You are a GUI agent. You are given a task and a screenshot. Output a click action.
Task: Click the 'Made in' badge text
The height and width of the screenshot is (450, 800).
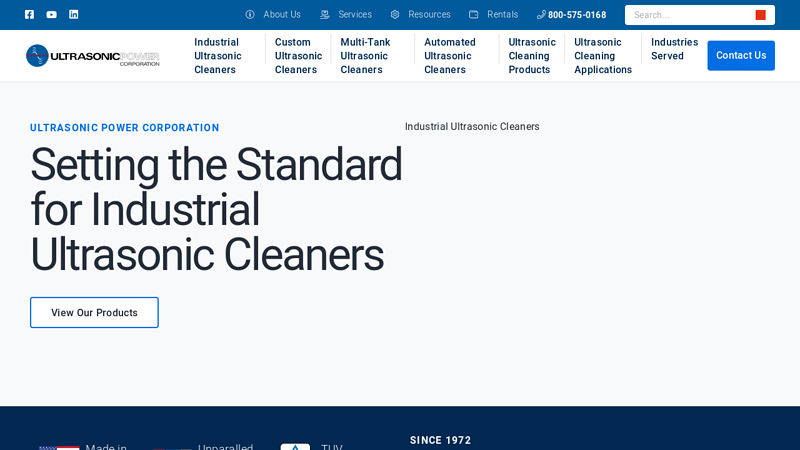click(106, 446)
